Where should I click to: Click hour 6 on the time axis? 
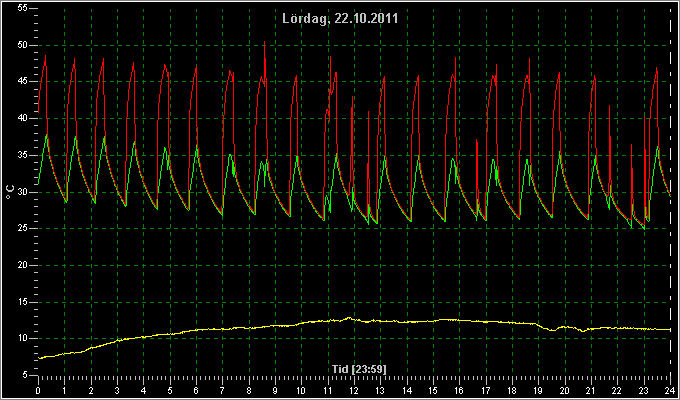[196, 390]
